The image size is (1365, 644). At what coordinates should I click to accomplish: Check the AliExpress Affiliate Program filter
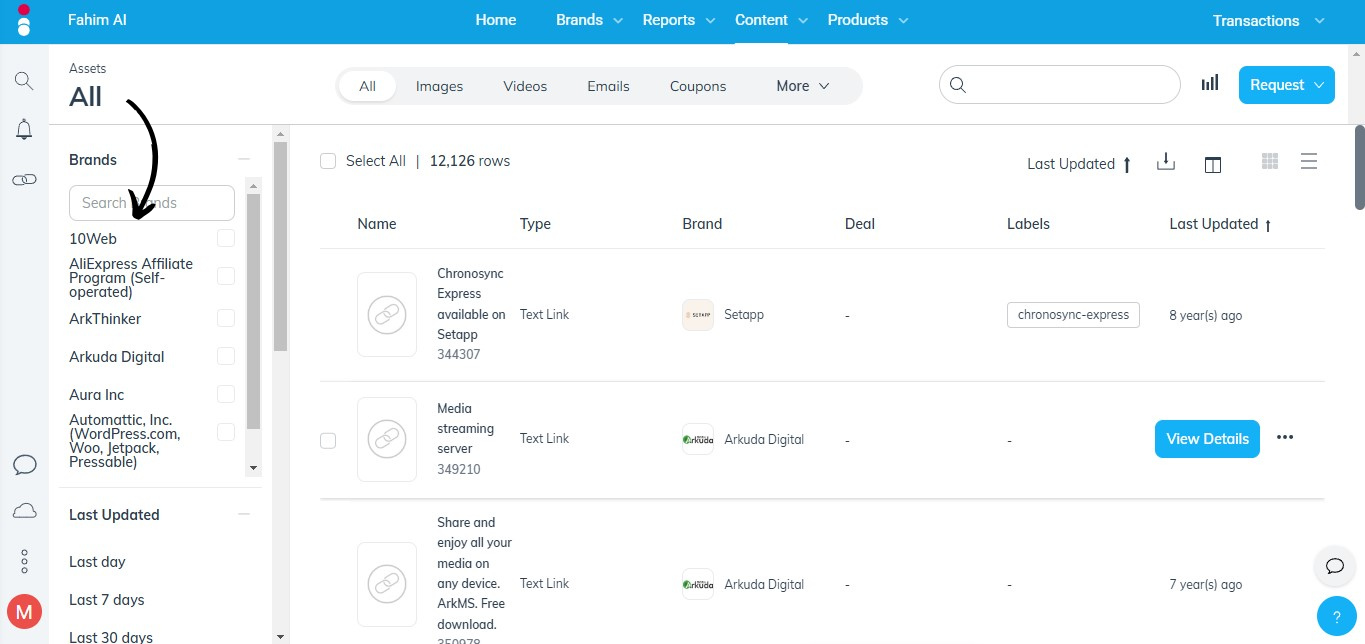coord(226,276)
